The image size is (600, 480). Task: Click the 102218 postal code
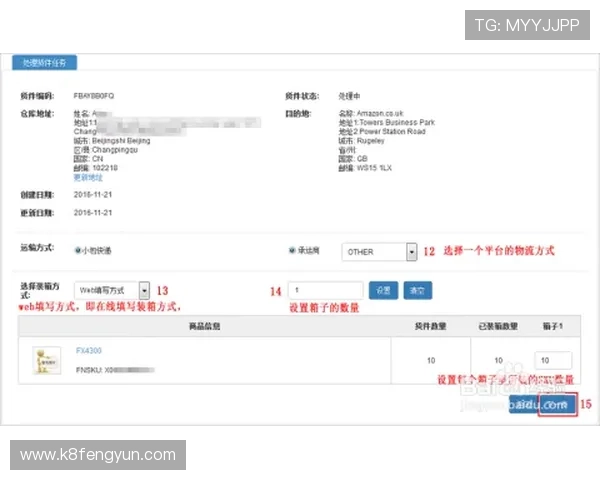(105, 168)
